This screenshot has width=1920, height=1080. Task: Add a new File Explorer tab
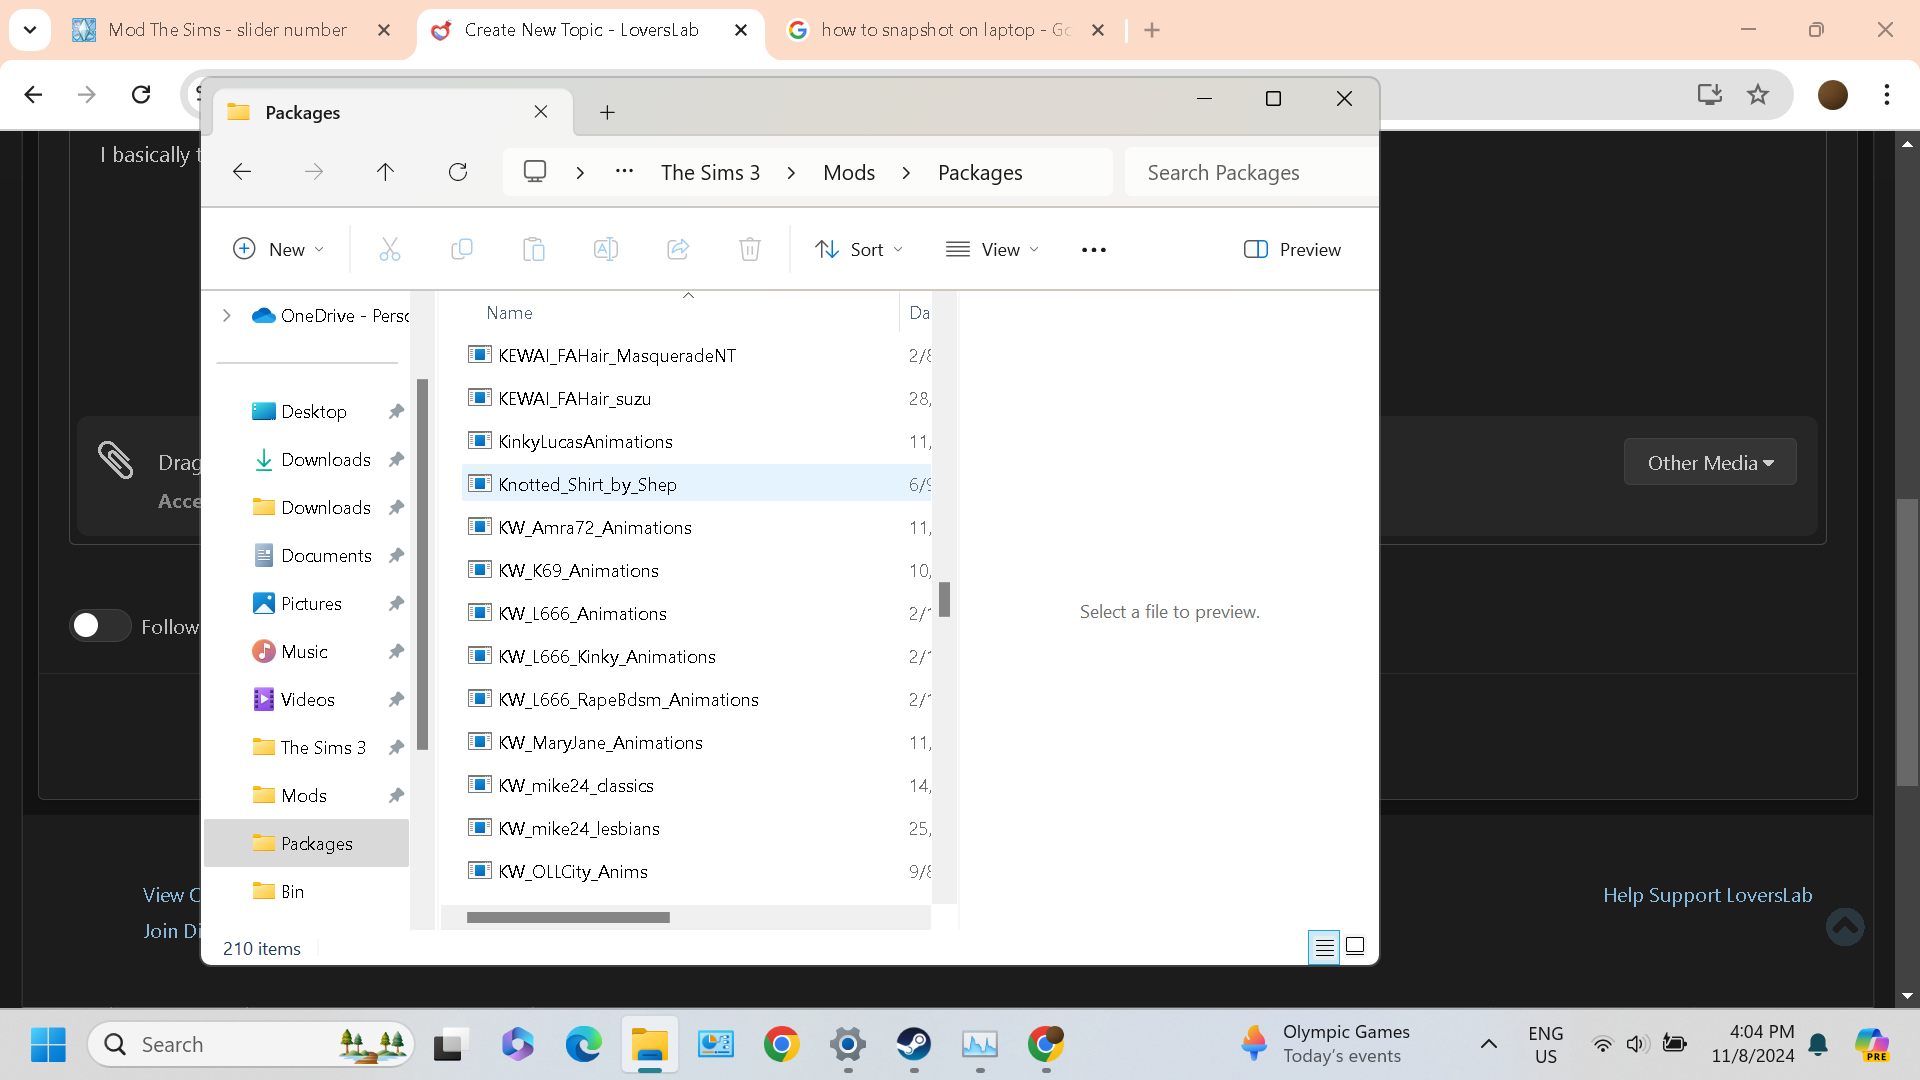[607, 112]
